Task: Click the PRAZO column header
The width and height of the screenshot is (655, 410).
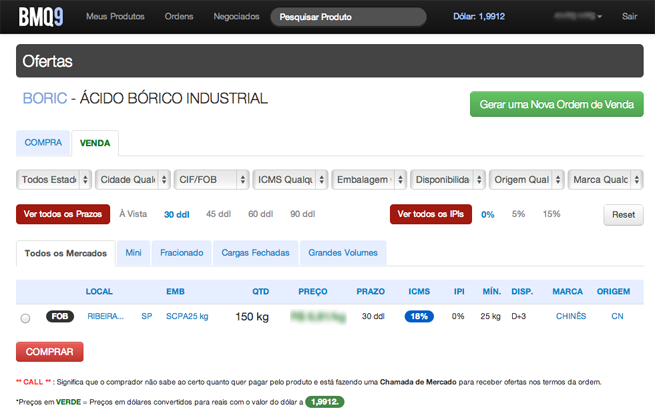Action: pyautogui.click(x=370, y=292)
